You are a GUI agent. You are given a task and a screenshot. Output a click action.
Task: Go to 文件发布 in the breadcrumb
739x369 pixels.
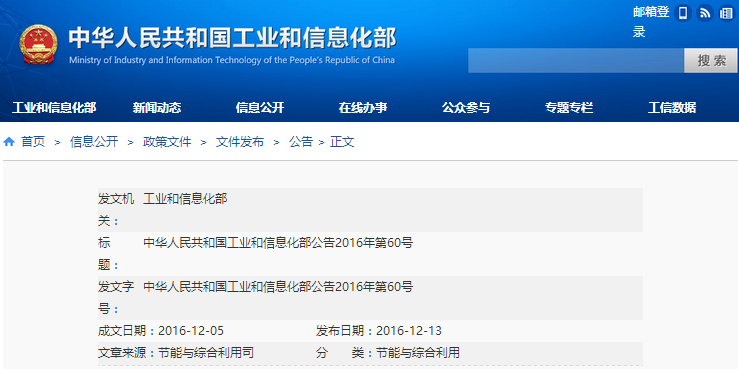[240, 142]
